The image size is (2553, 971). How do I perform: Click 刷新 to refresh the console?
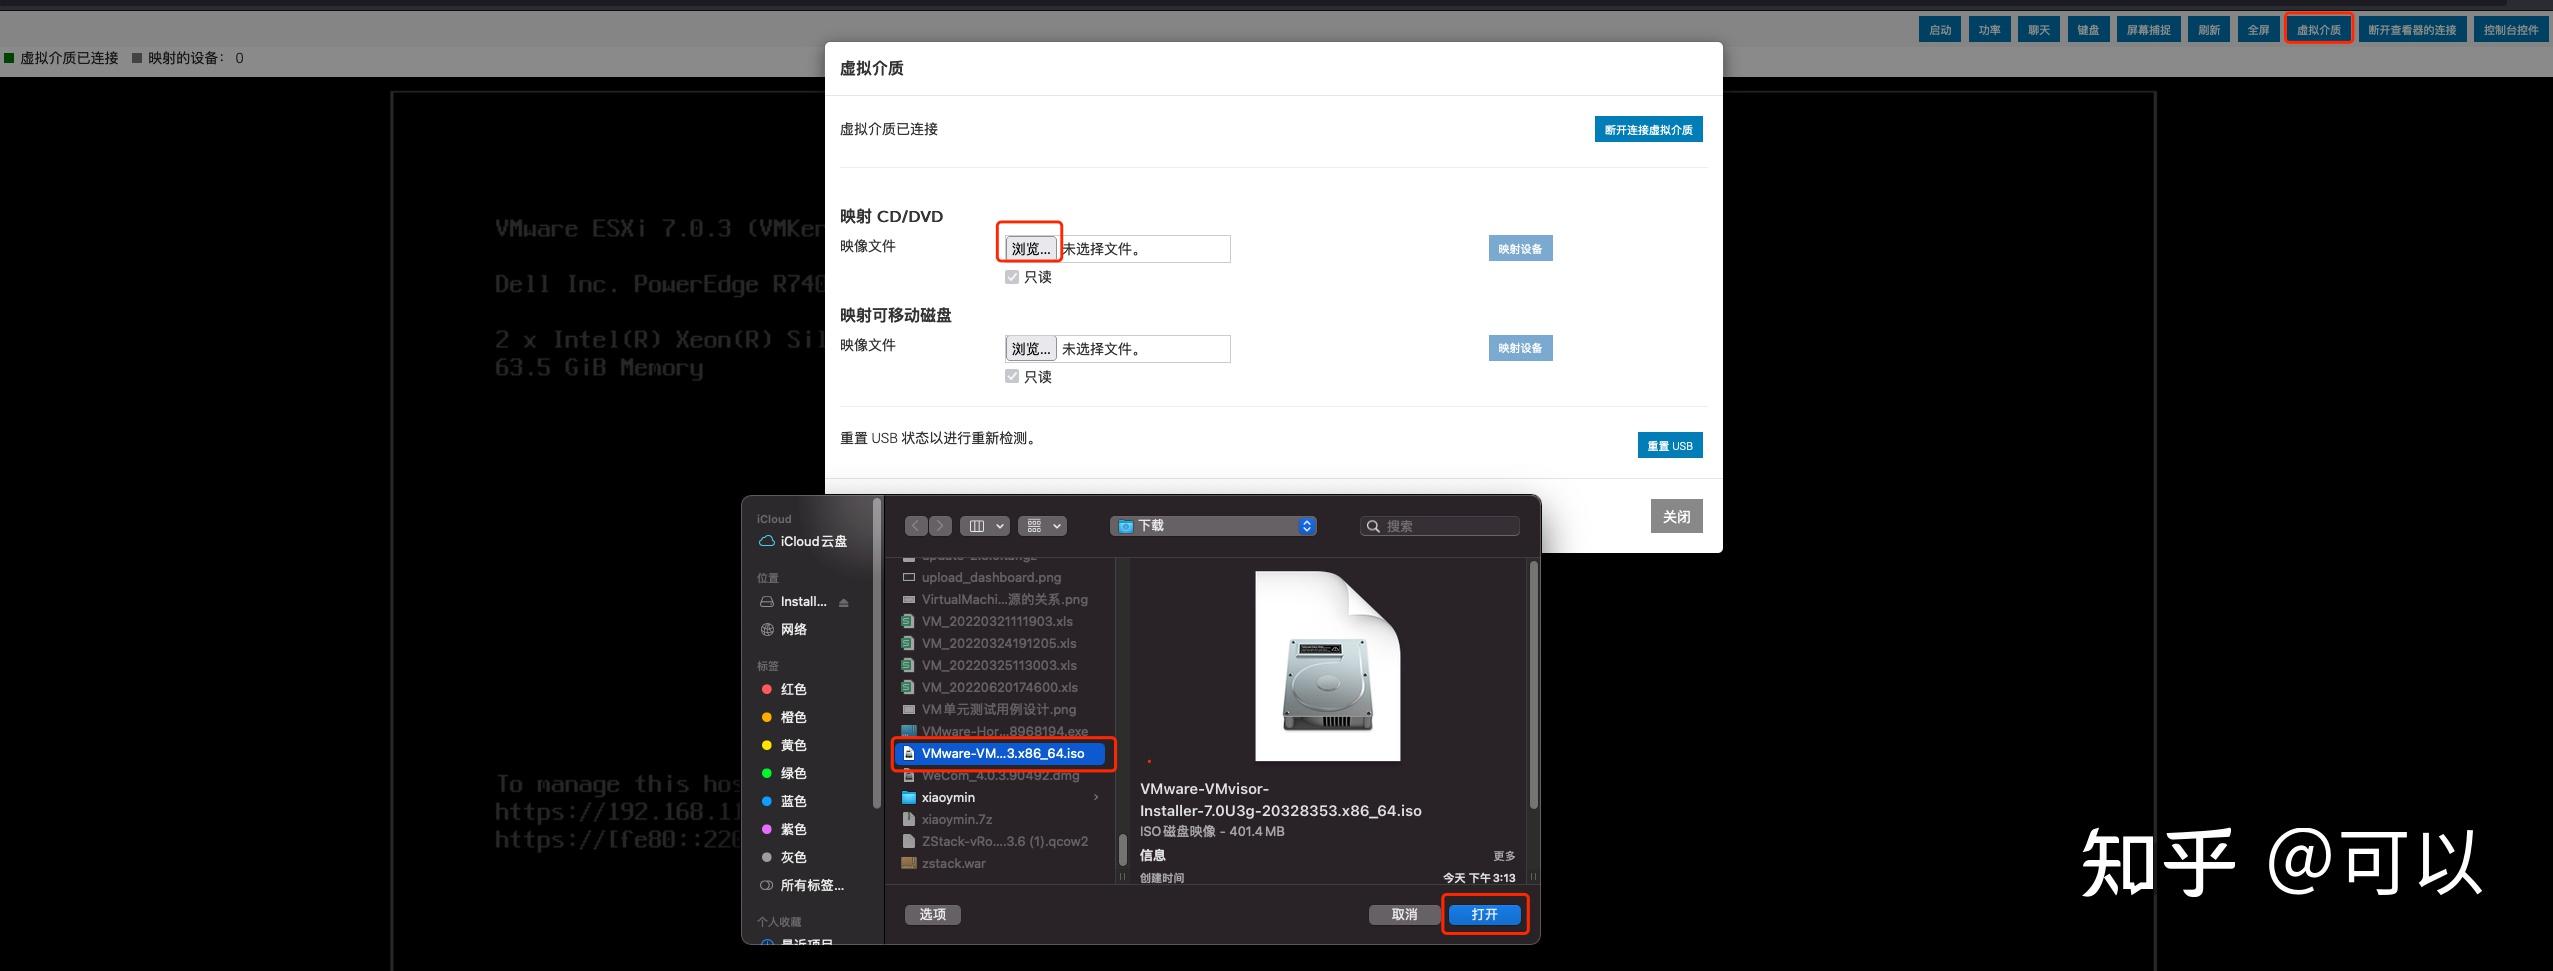pos(2209,30)
